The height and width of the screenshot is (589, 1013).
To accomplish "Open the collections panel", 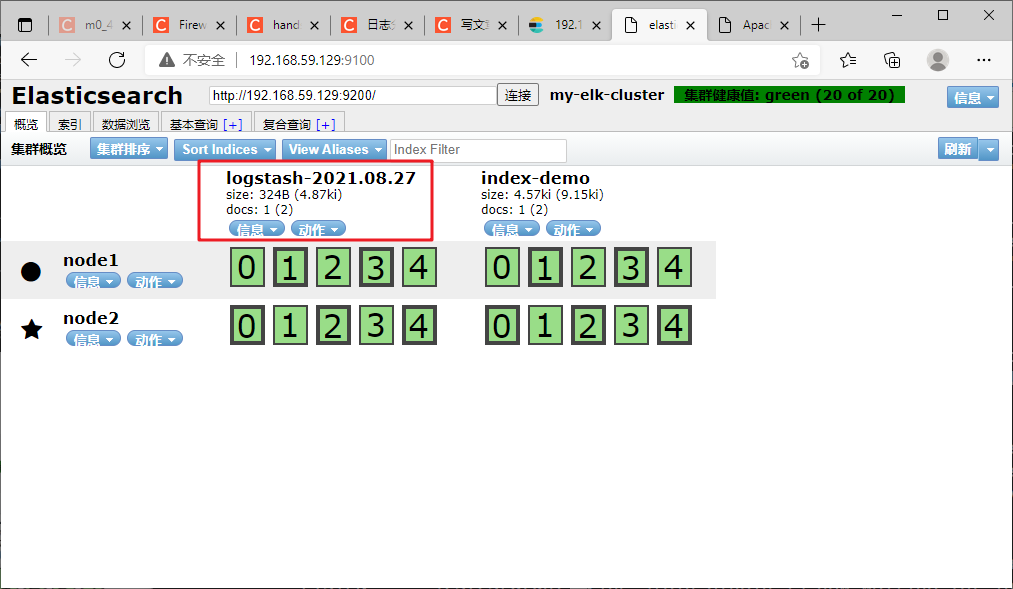I will click(x=892, y=60).
